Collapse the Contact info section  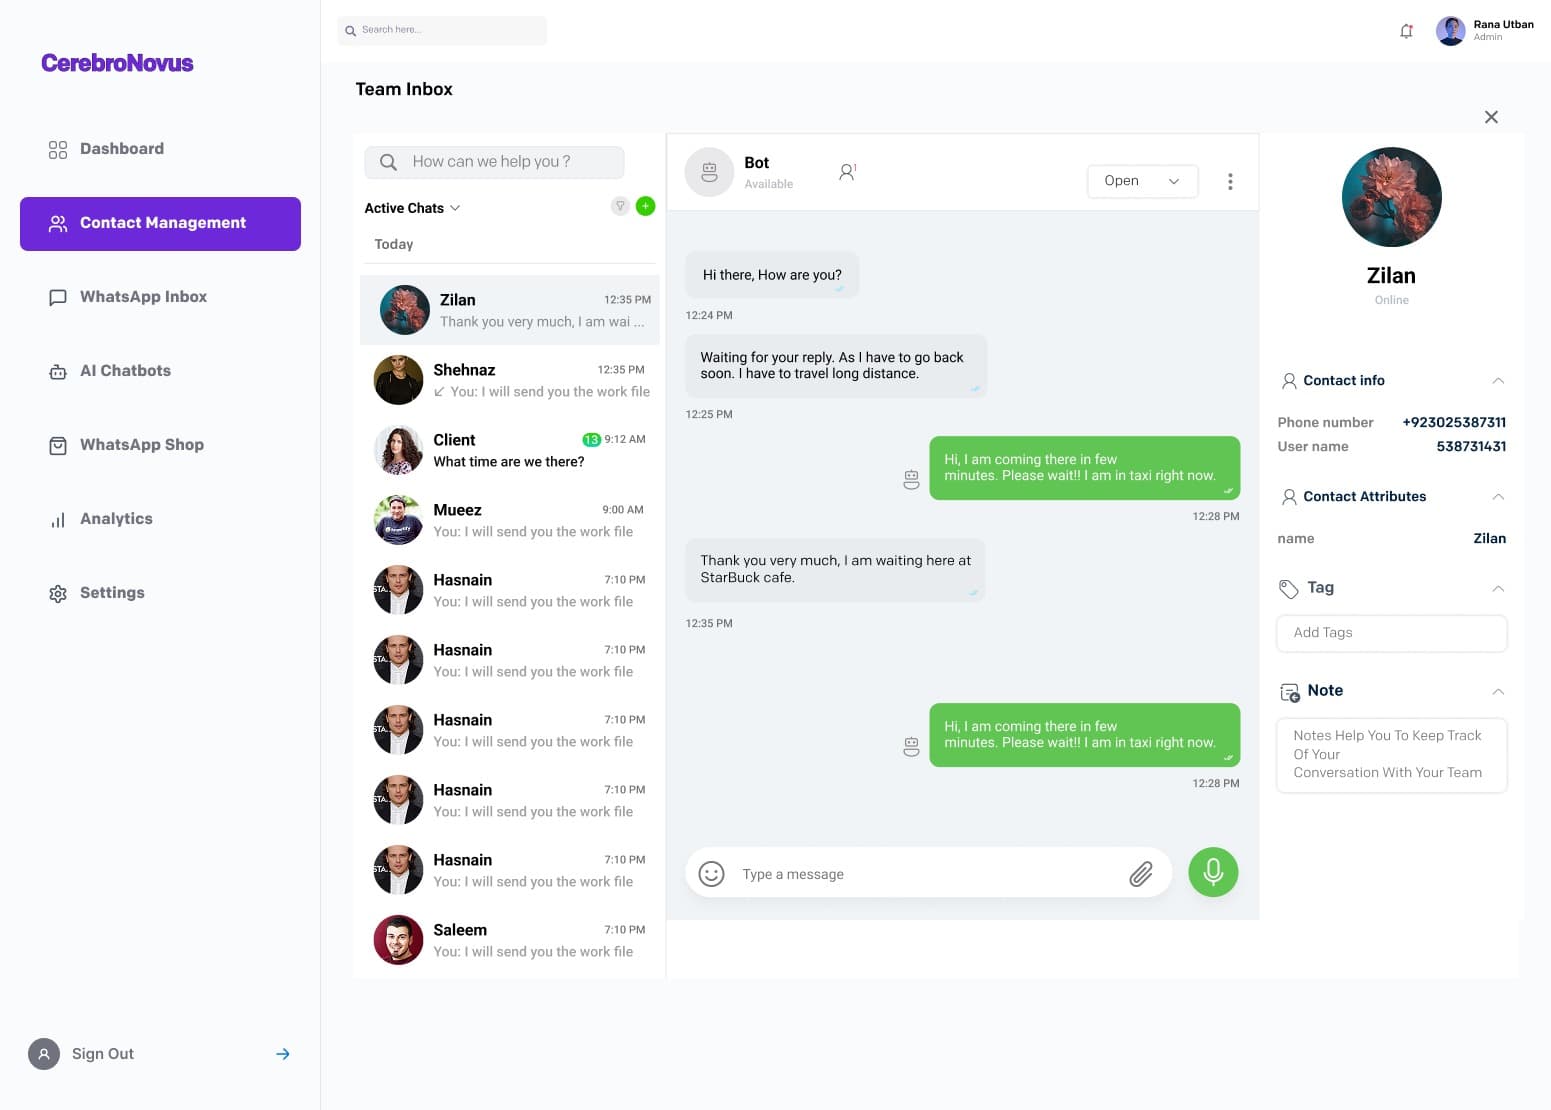[x=1497, y=380]
